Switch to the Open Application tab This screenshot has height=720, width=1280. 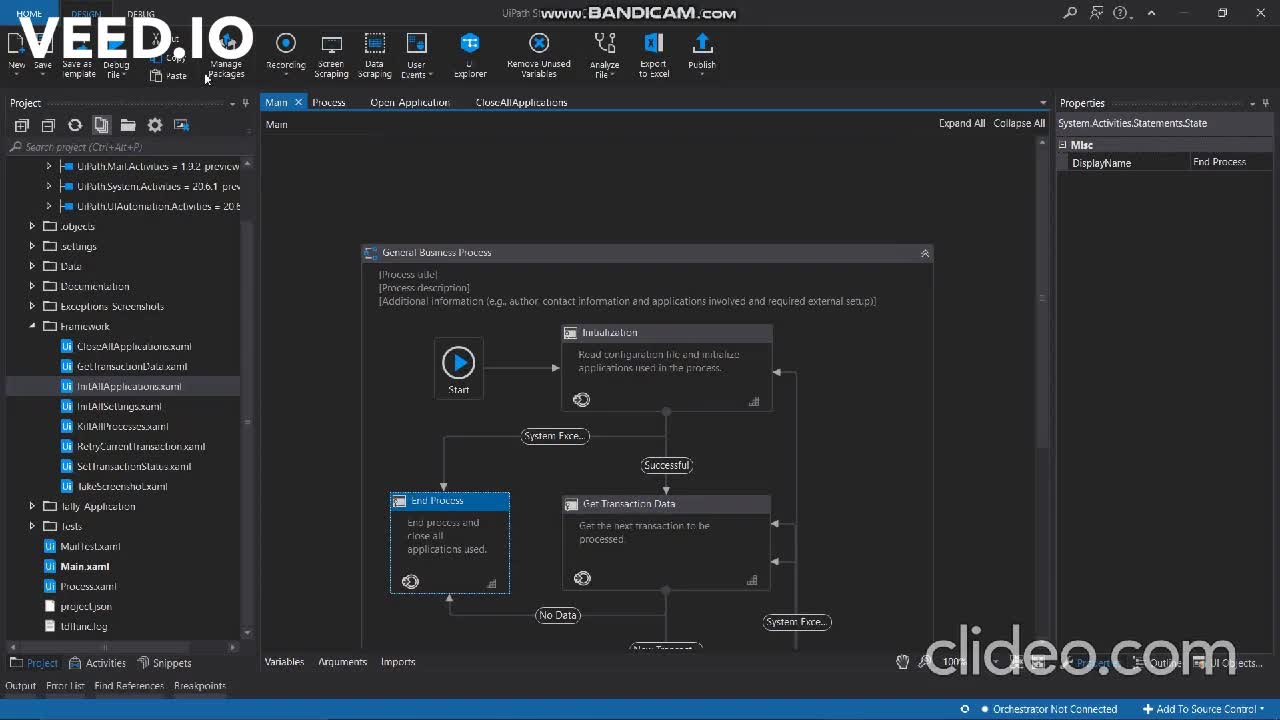[410, 102]
